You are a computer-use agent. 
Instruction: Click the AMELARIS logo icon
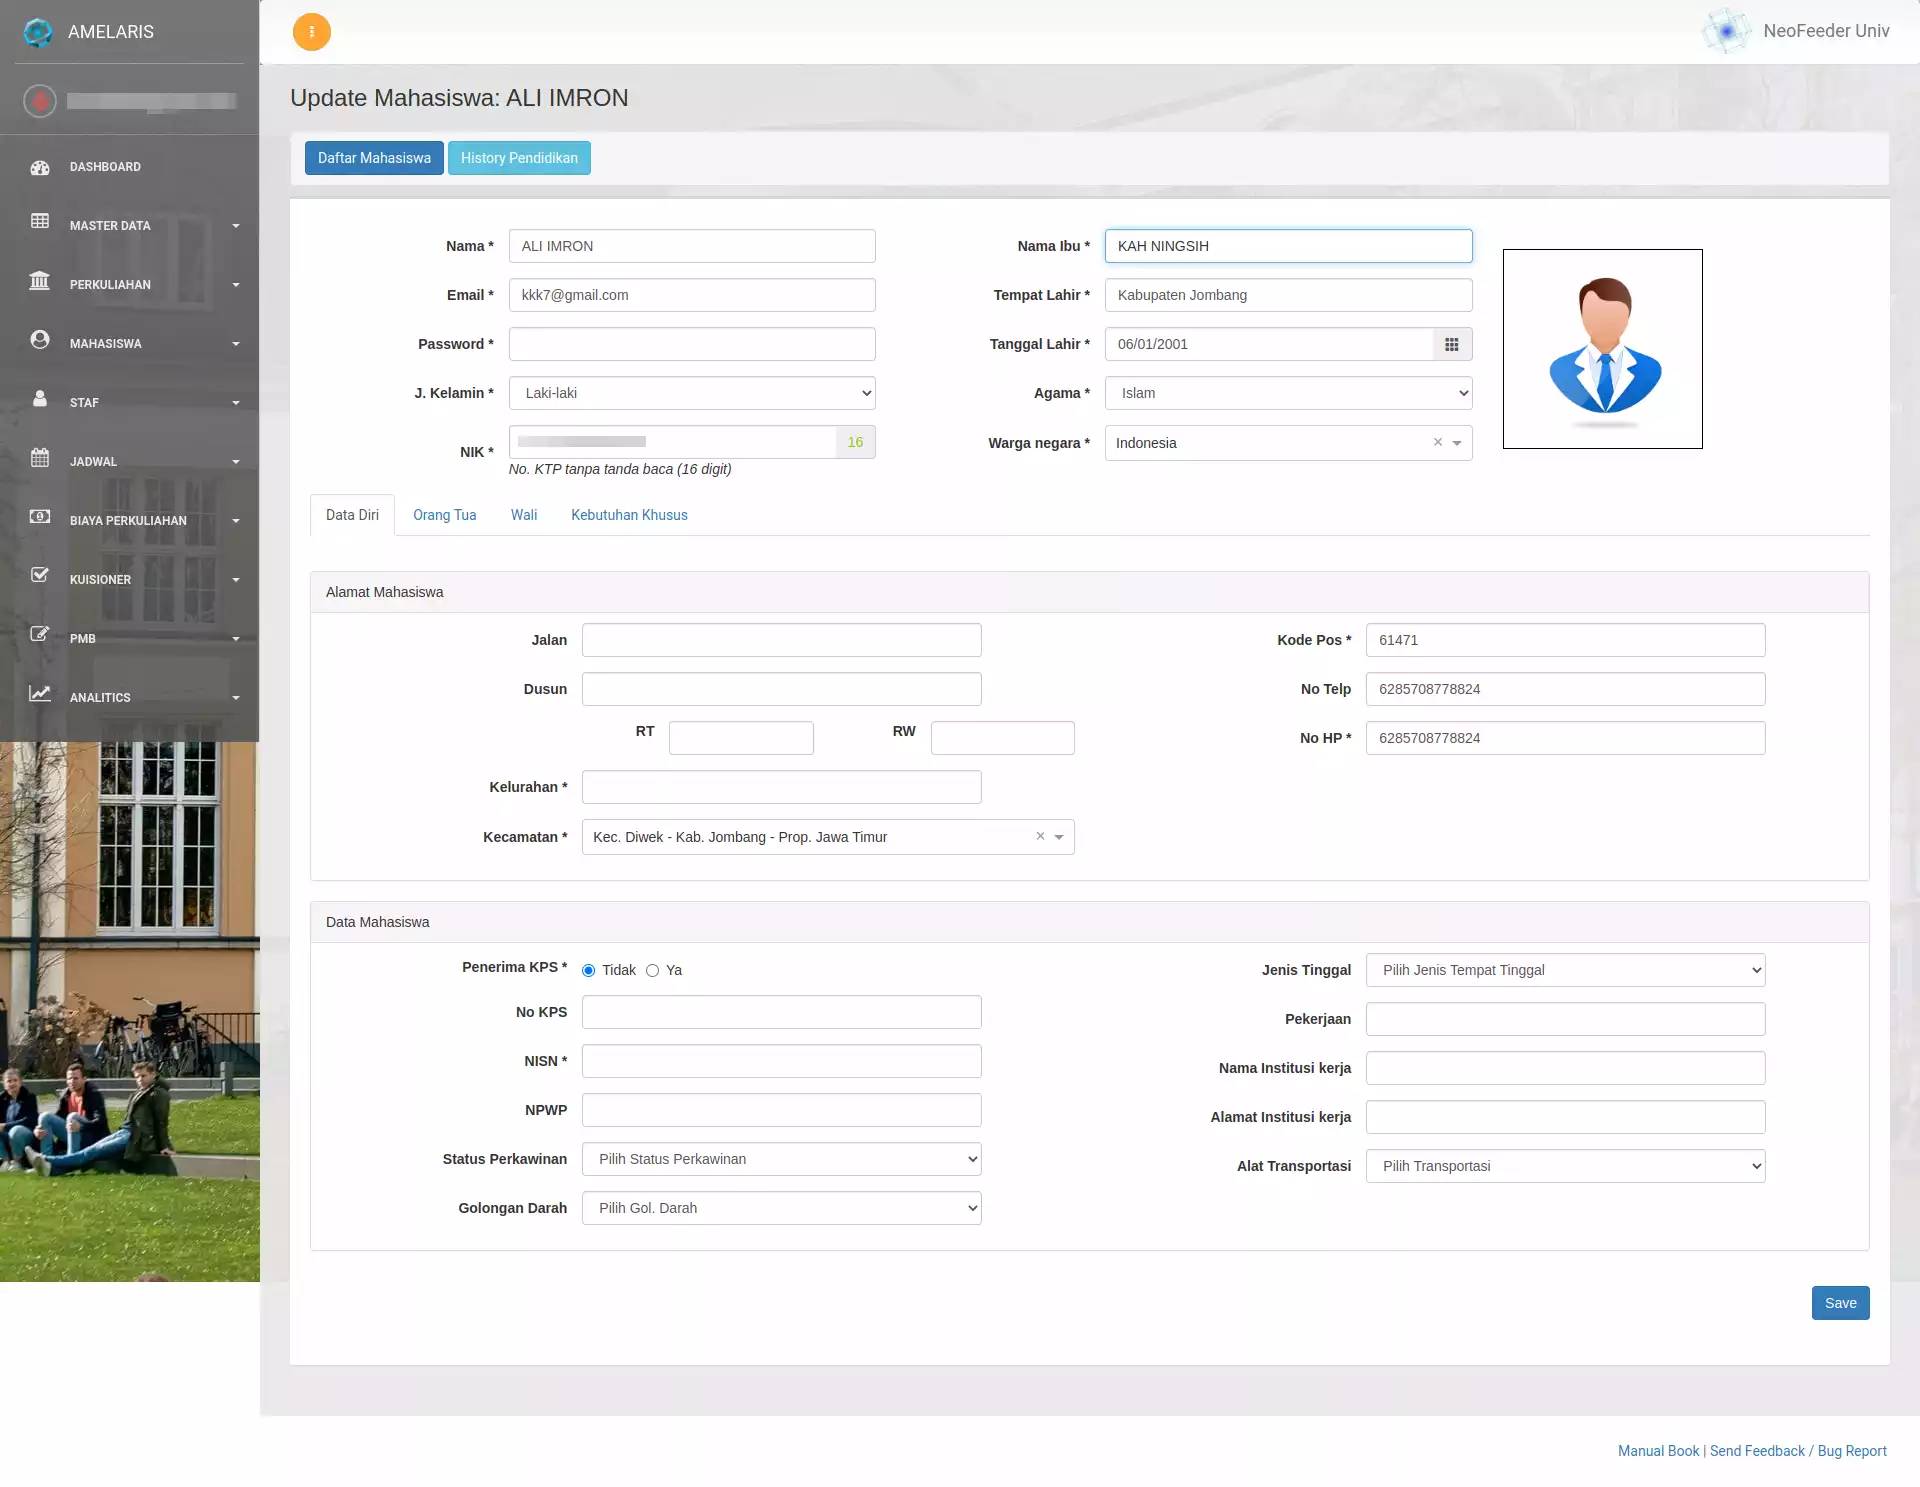[38, 32]
